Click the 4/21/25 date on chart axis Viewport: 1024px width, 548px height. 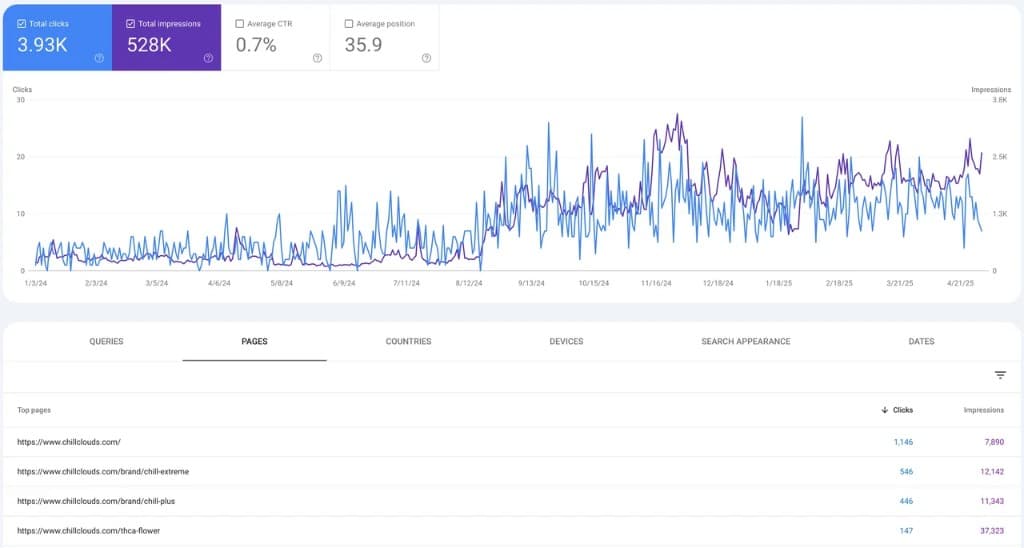coord(960,283)
